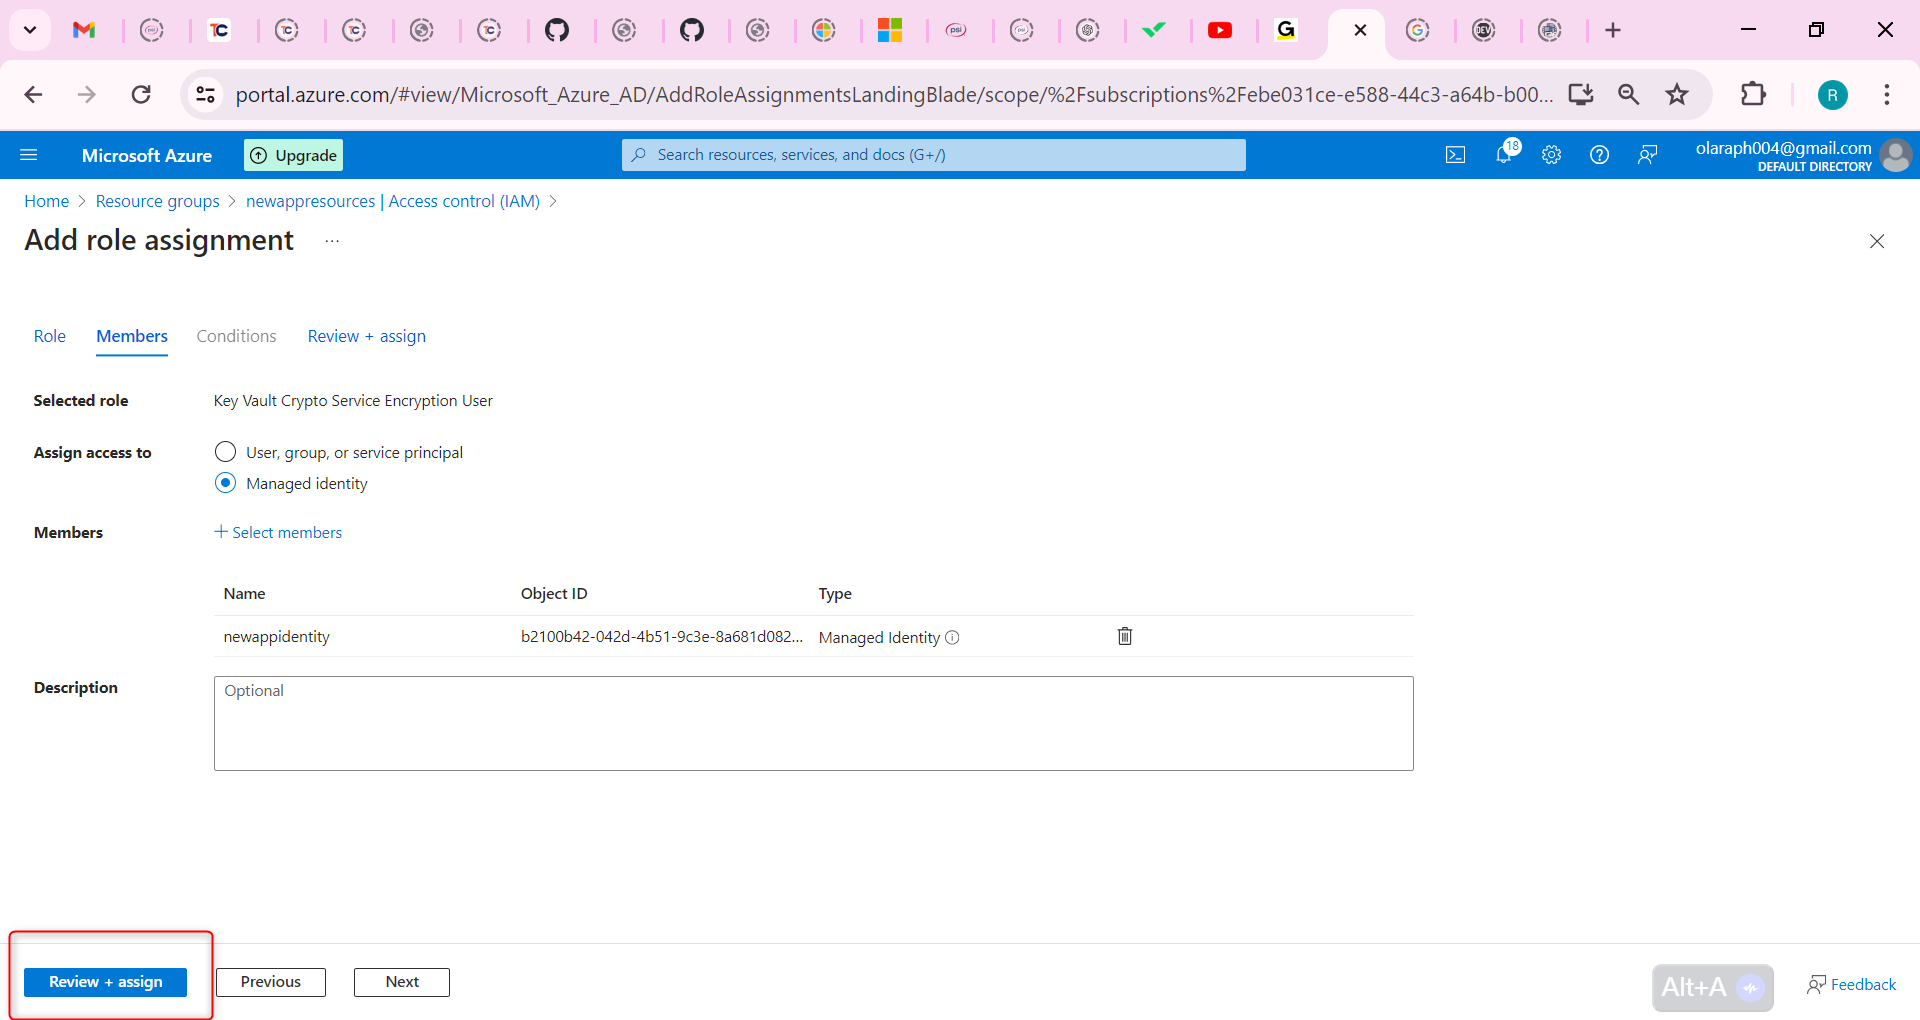Screen dimensions: 1920x1020
Task: Open the help question-mark icon
Action: (1599, 154)
